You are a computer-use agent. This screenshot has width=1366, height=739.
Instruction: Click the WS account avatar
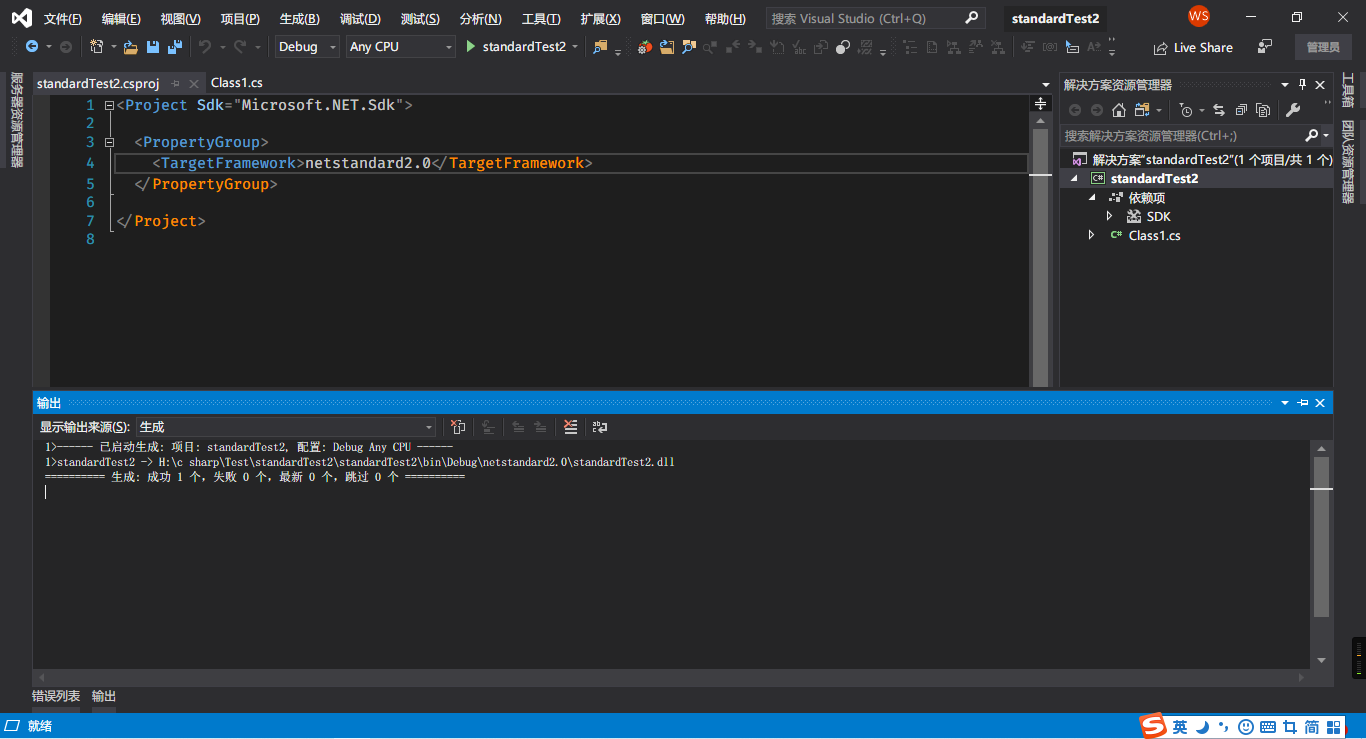pyautogui.click(x=1199, y=17)
